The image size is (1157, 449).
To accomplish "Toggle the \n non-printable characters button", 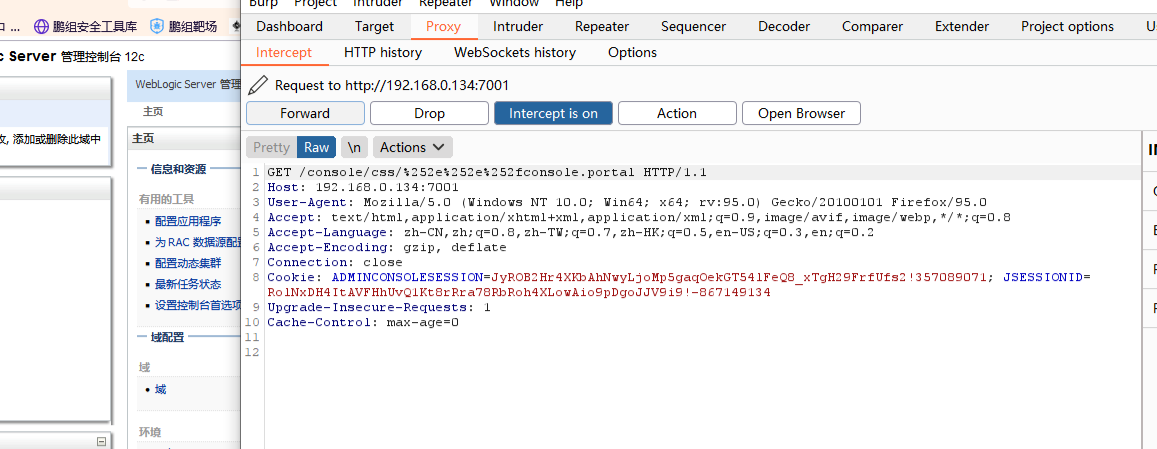I will click(x=354, y=147).
